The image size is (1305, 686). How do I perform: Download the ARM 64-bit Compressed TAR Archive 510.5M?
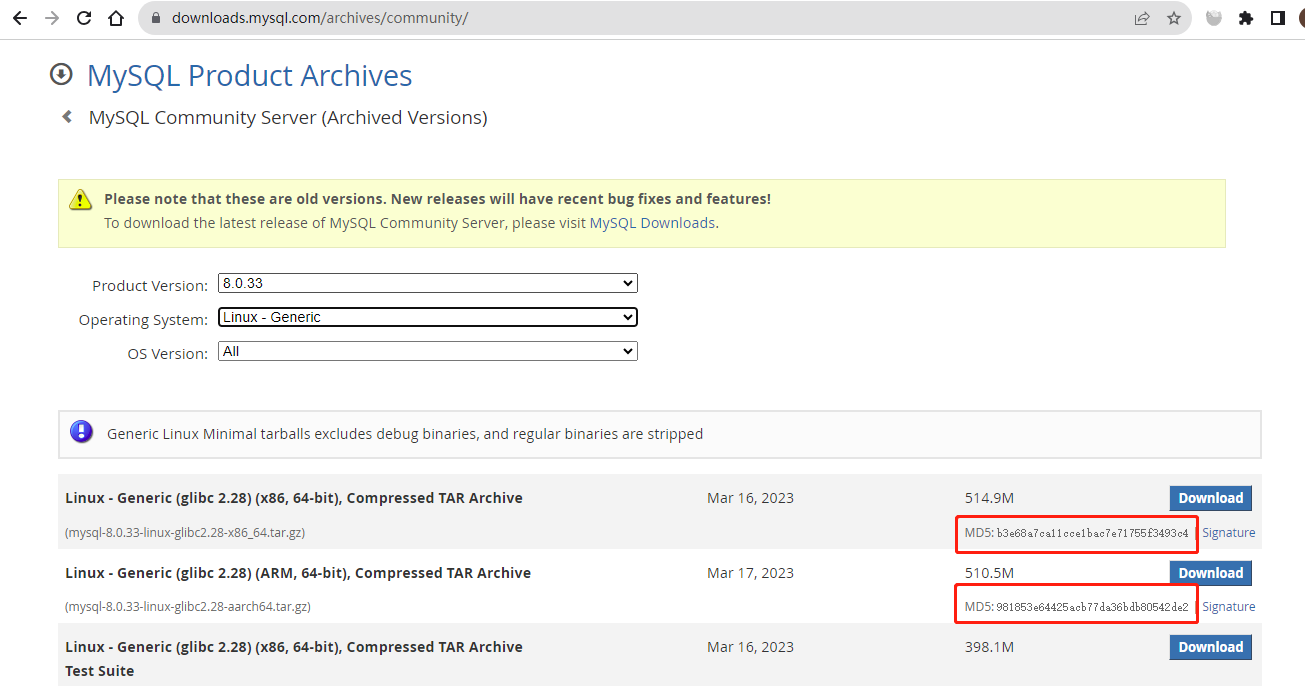(x=1210, y=573)
